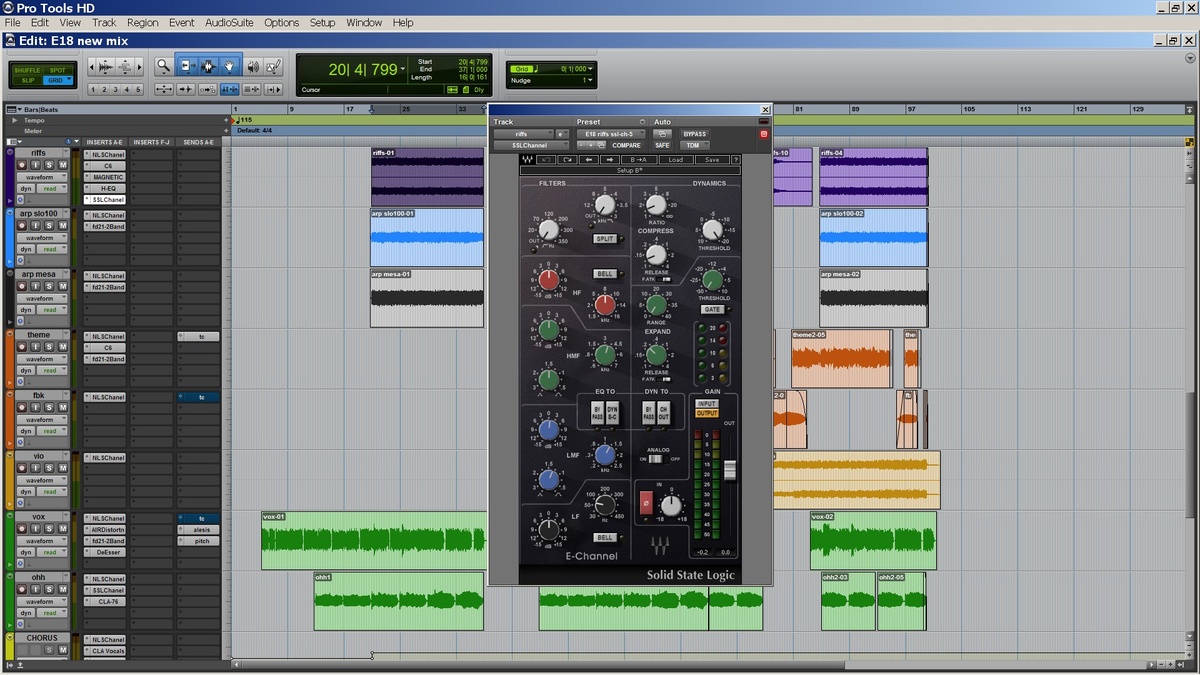Open the Window menu
1200x675 pixels.
pyautogui.click(x=364, y=22)
